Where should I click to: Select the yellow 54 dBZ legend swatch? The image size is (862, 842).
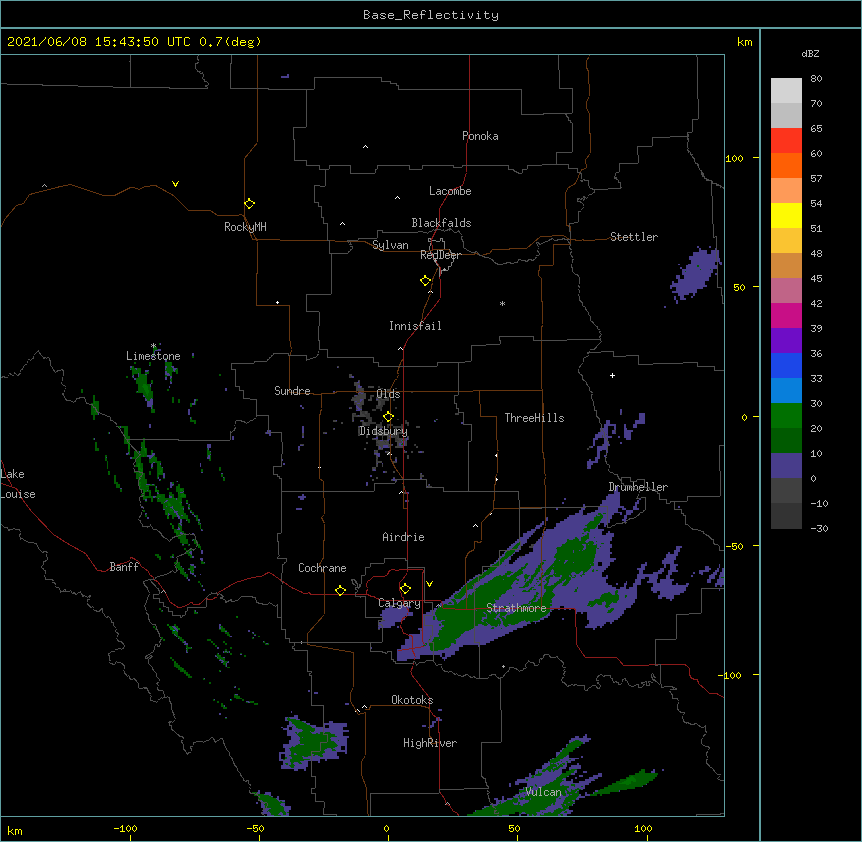[786, 215]
